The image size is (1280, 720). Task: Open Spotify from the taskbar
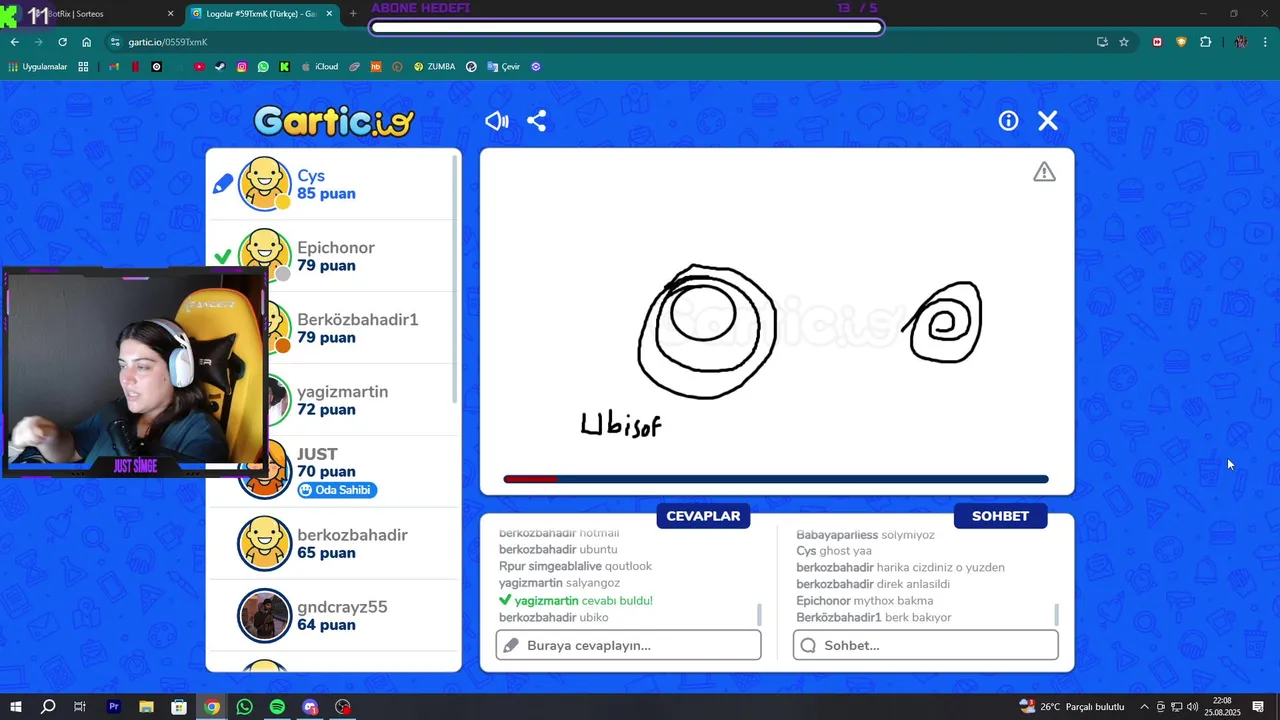pos(277,707)
